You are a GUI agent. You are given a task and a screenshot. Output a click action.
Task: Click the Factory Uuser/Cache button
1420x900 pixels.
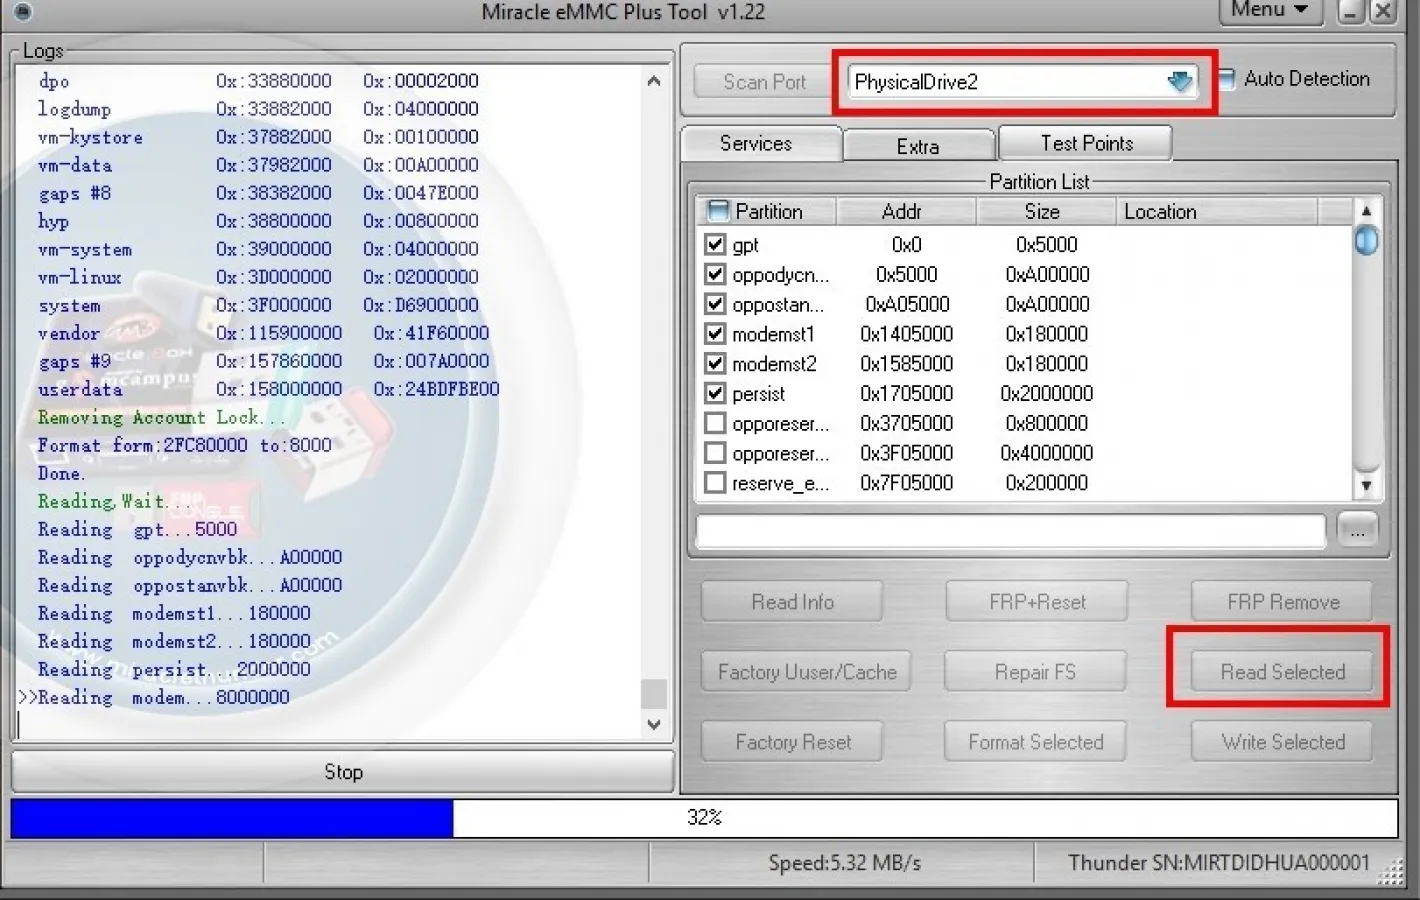(x=807, y=672)
